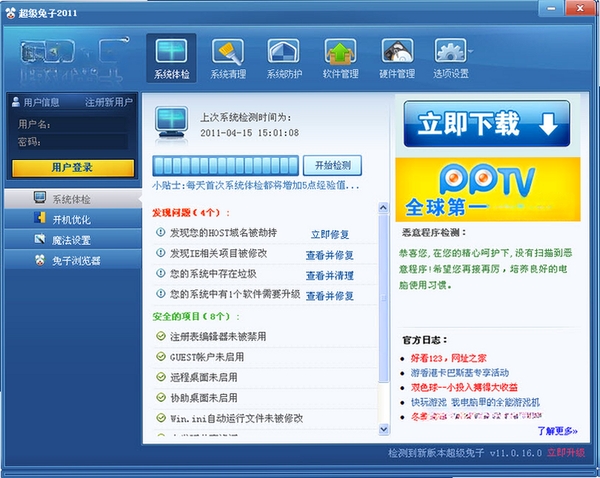
Task: Click the 开始检测 button
Action: tap(333, 165)
